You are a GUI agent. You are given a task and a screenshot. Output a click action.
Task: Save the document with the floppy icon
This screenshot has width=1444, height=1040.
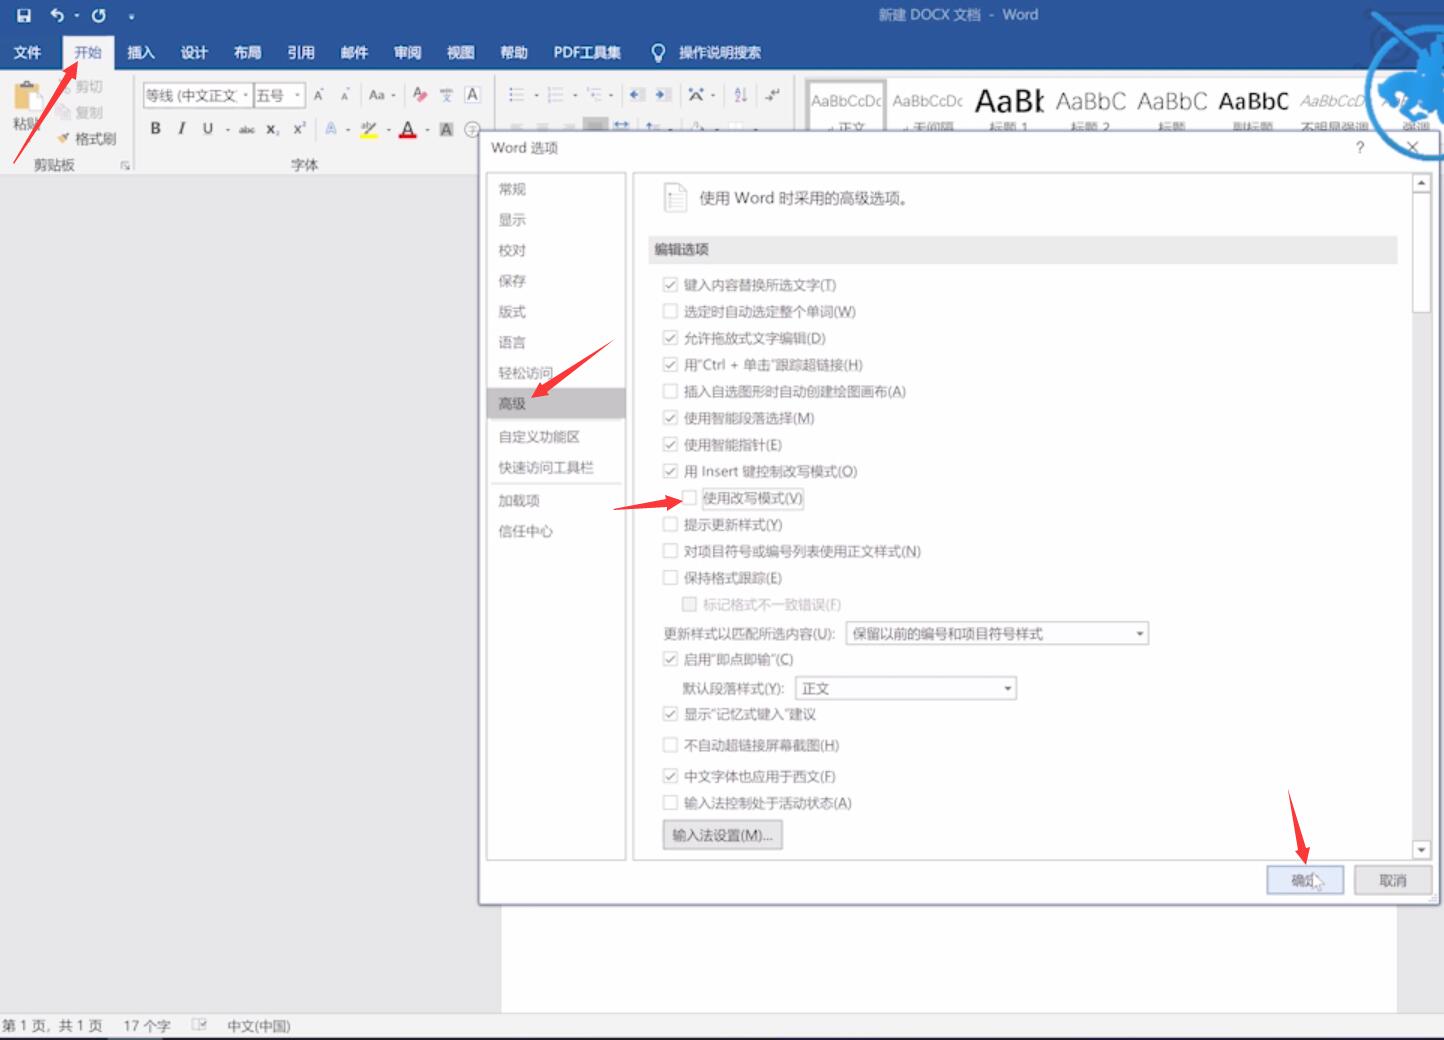(24, 15)
